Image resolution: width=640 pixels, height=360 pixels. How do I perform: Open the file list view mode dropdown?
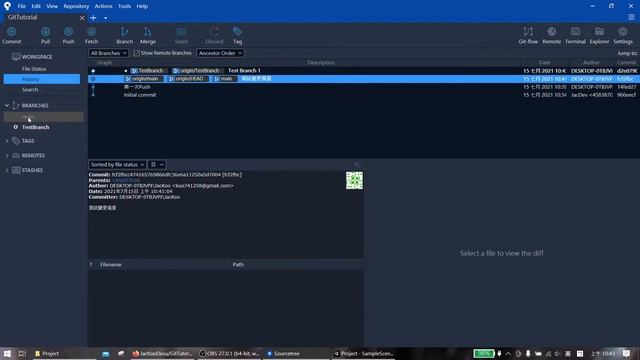(157, 164)
